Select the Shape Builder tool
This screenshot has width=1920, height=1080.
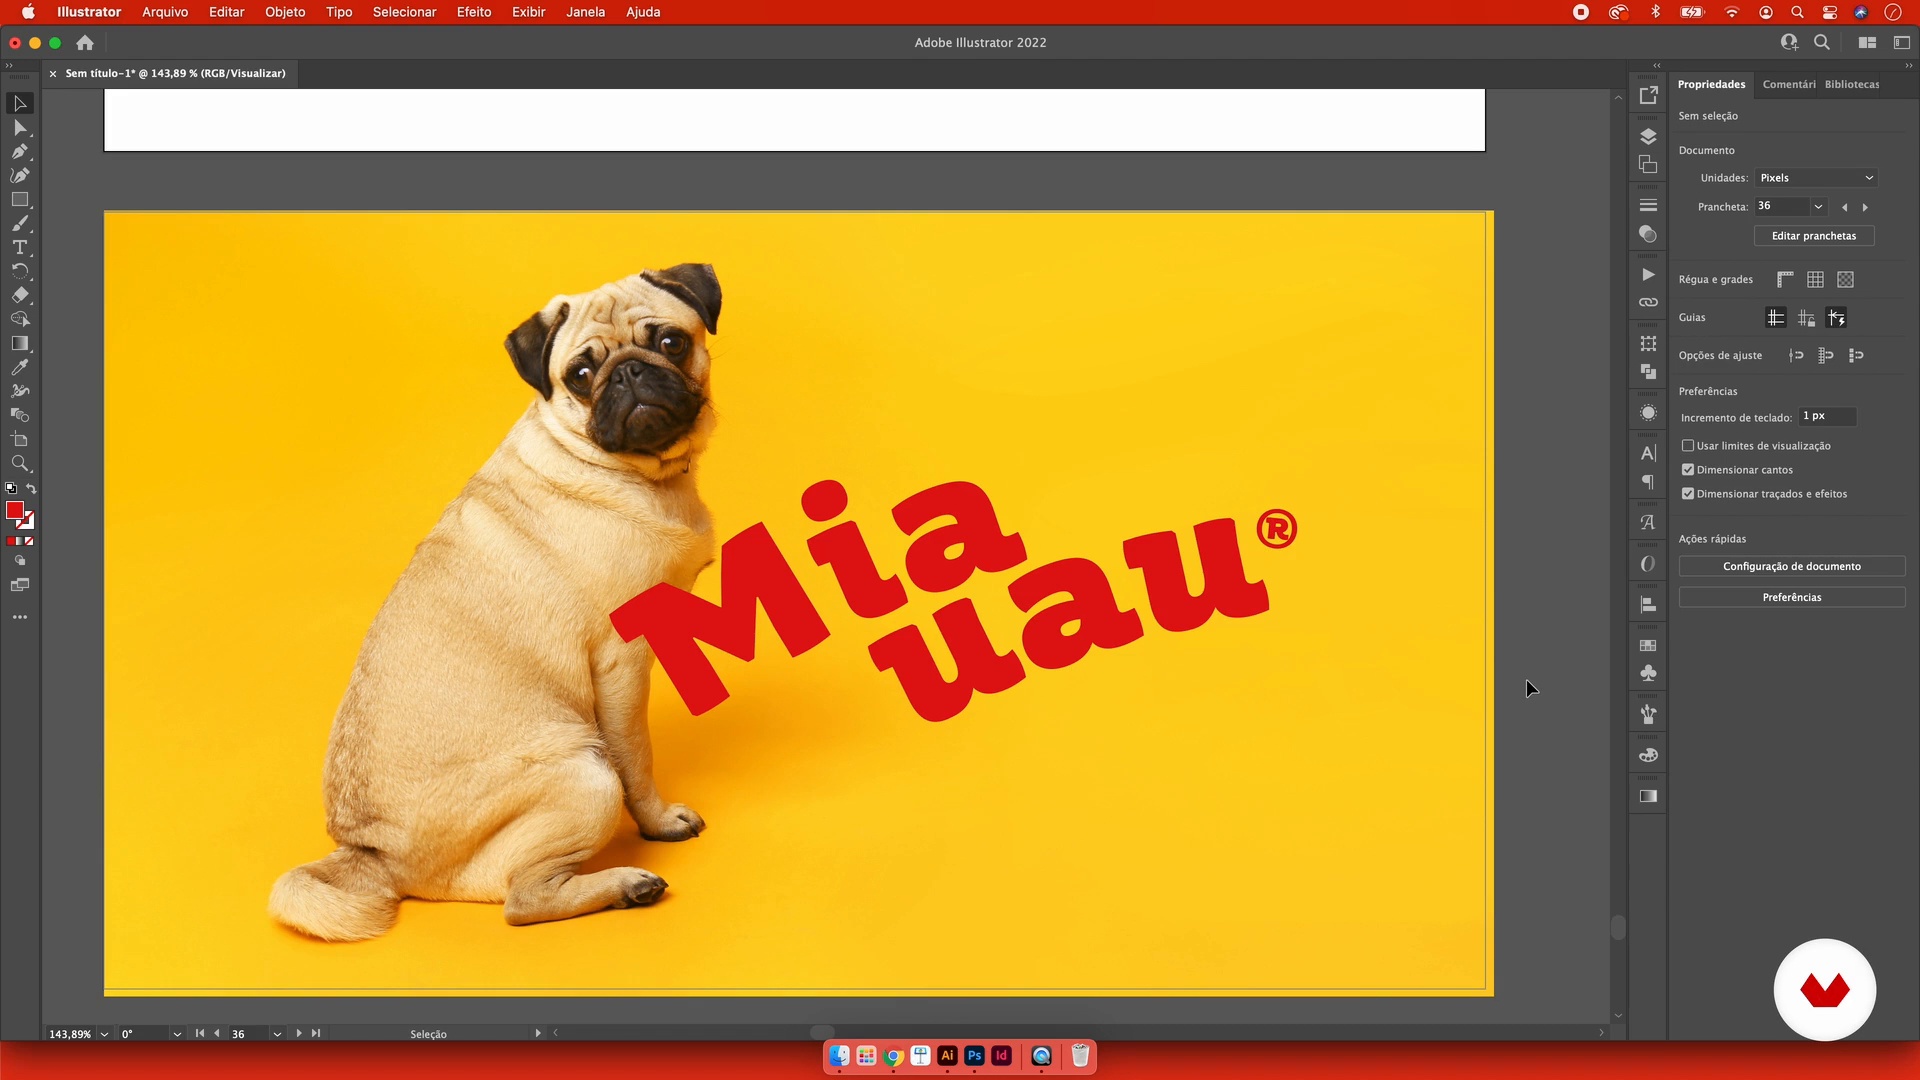pyautogui.click(x=20, y=320)
